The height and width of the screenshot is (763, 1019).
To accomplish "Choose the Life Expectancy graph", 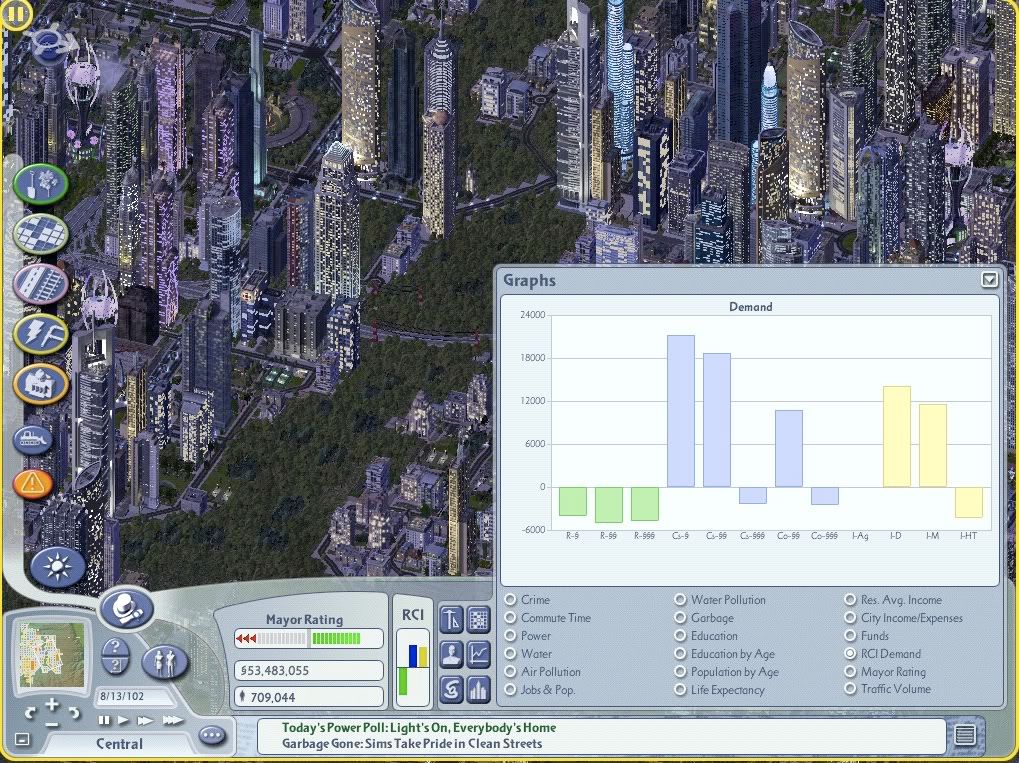I will [x=680, y=690].
